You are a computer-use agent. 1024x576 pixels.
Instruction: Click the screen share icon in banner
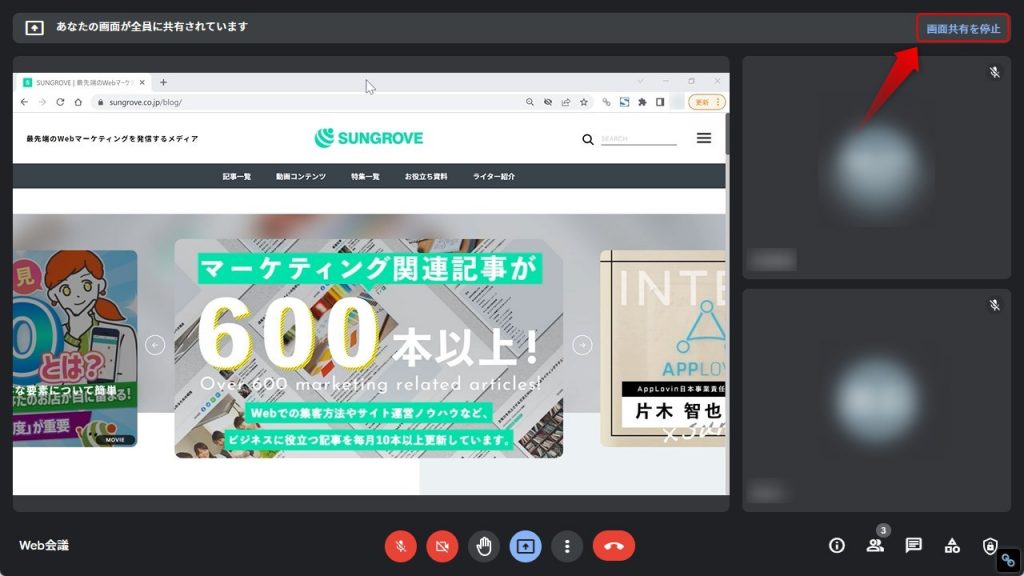35,27
